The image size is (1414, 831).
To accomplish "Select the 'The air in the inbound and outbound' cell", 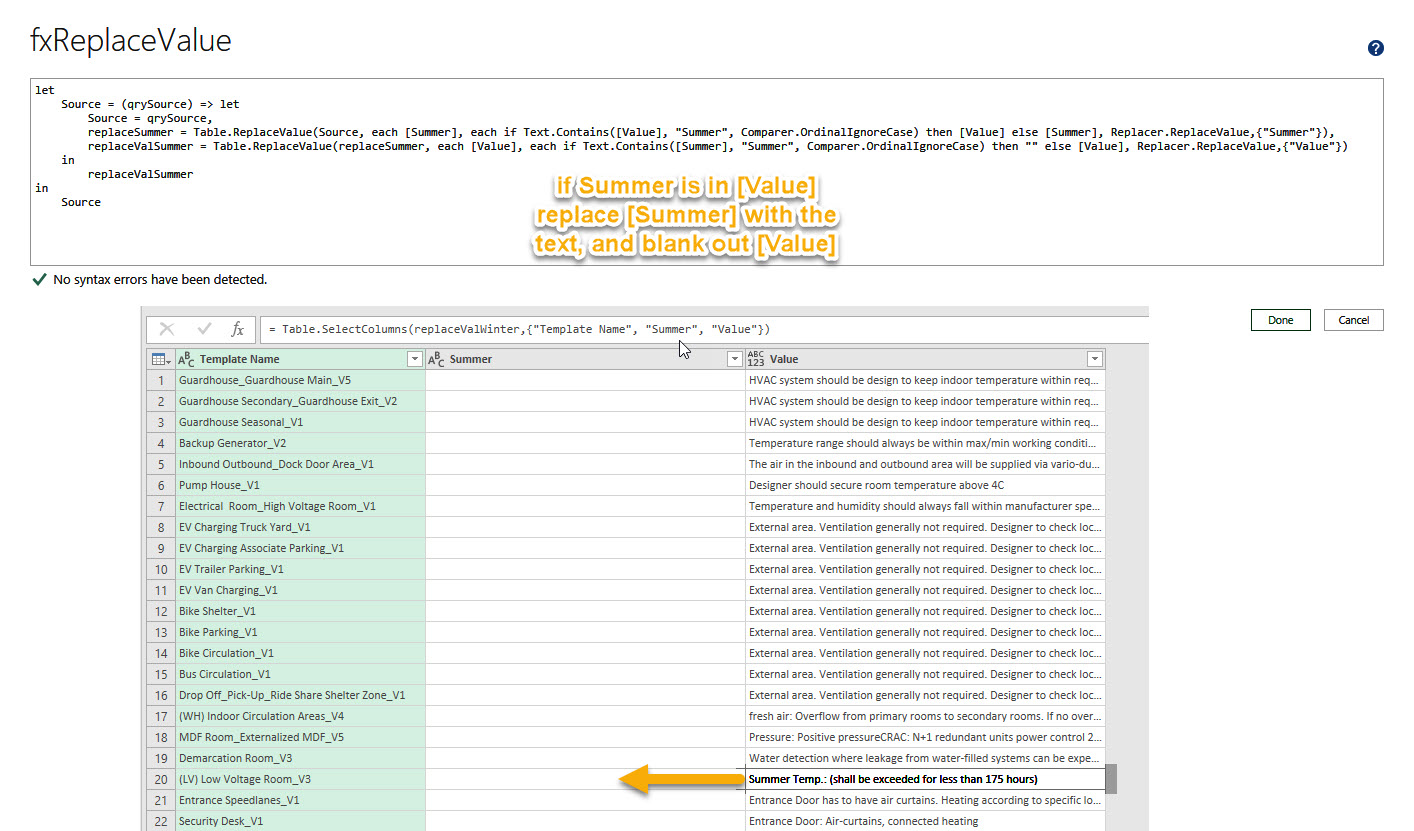I will 925,464.
